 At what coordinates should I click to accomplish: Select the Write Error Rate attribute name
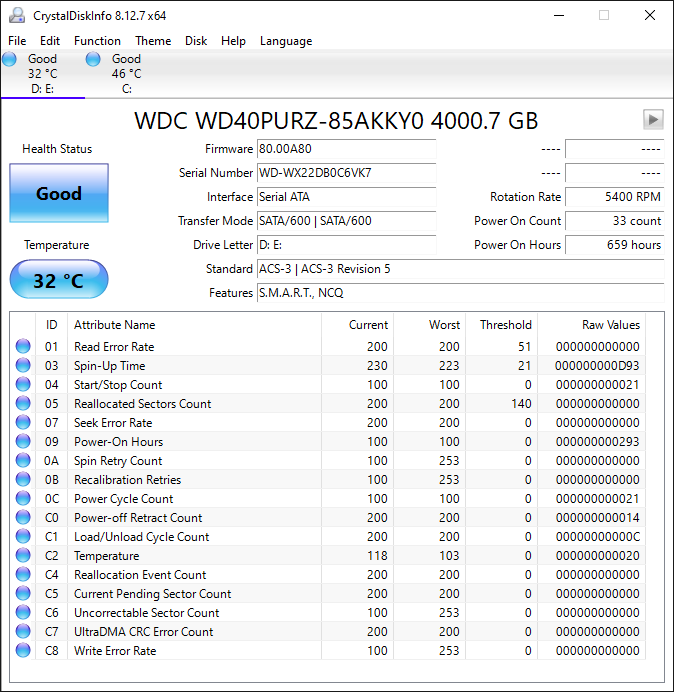[115, 650]
